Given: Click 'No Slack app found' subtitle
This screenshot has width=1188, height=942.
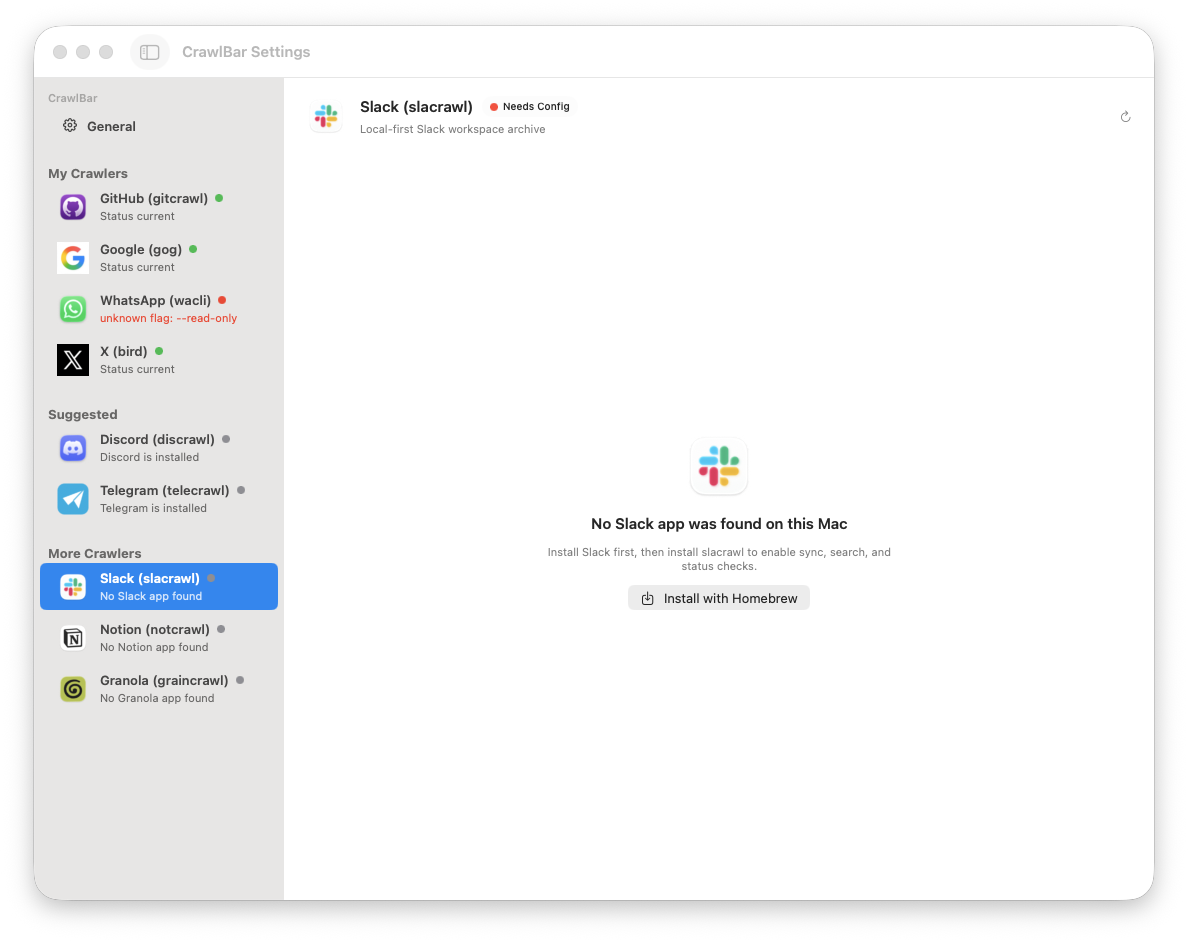Looking at the screenshot, I should 151,596.
